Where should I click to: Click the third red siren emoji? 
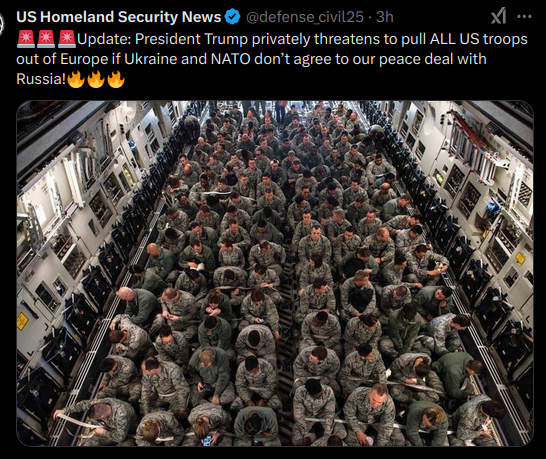point(67,39)
